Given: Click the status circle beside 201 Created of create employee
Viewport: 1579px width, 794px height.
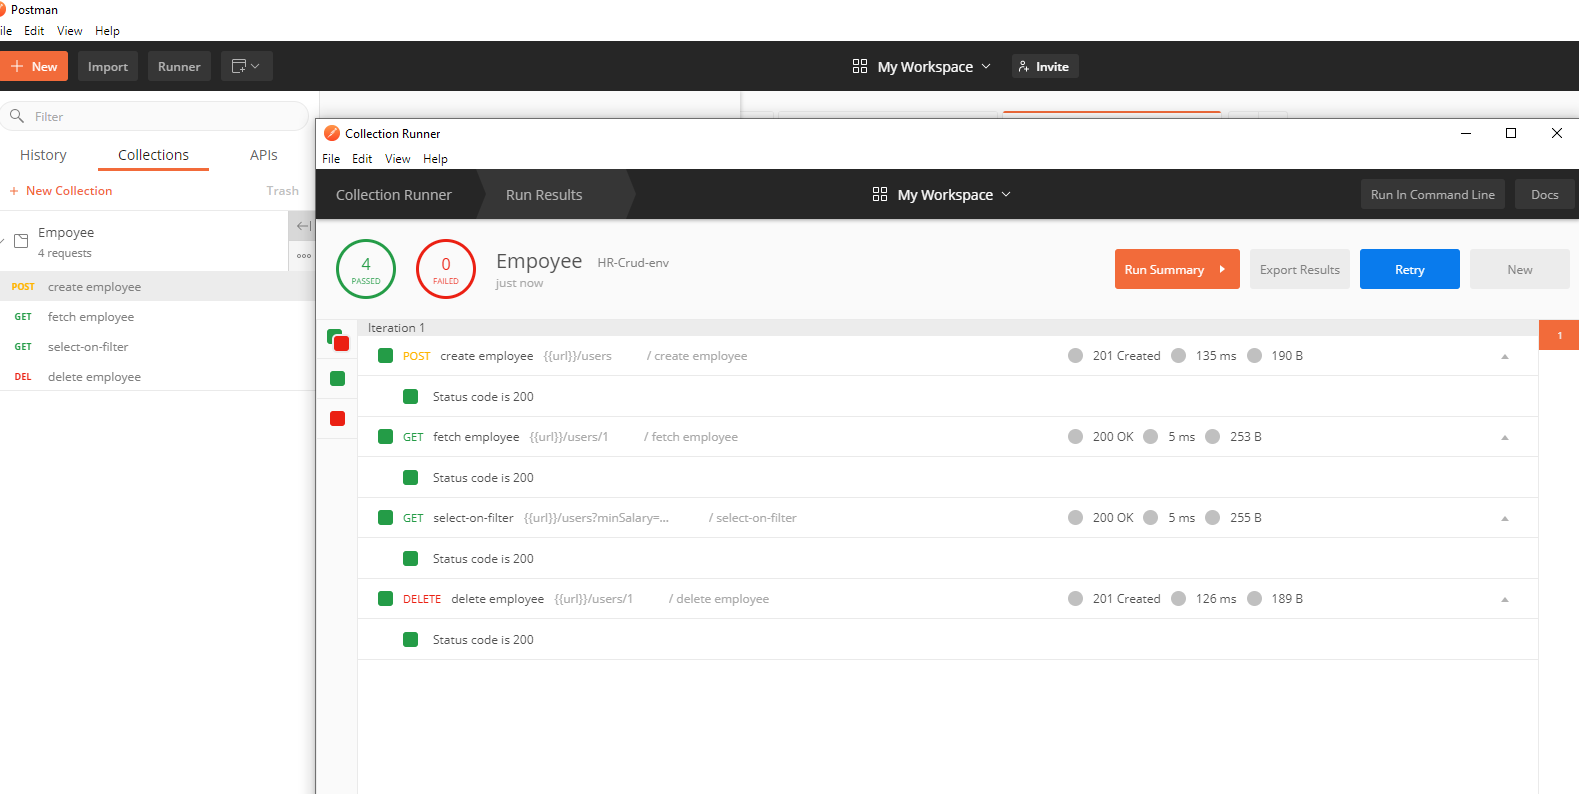Looking at the screenshot, I should pyautogui.click(x=1075, y=355).
